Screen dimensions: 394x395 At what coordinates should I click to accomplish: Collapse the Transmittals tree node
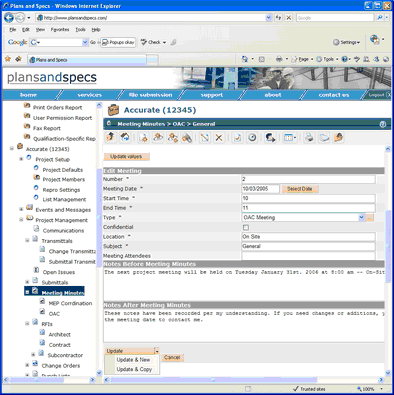27,240
